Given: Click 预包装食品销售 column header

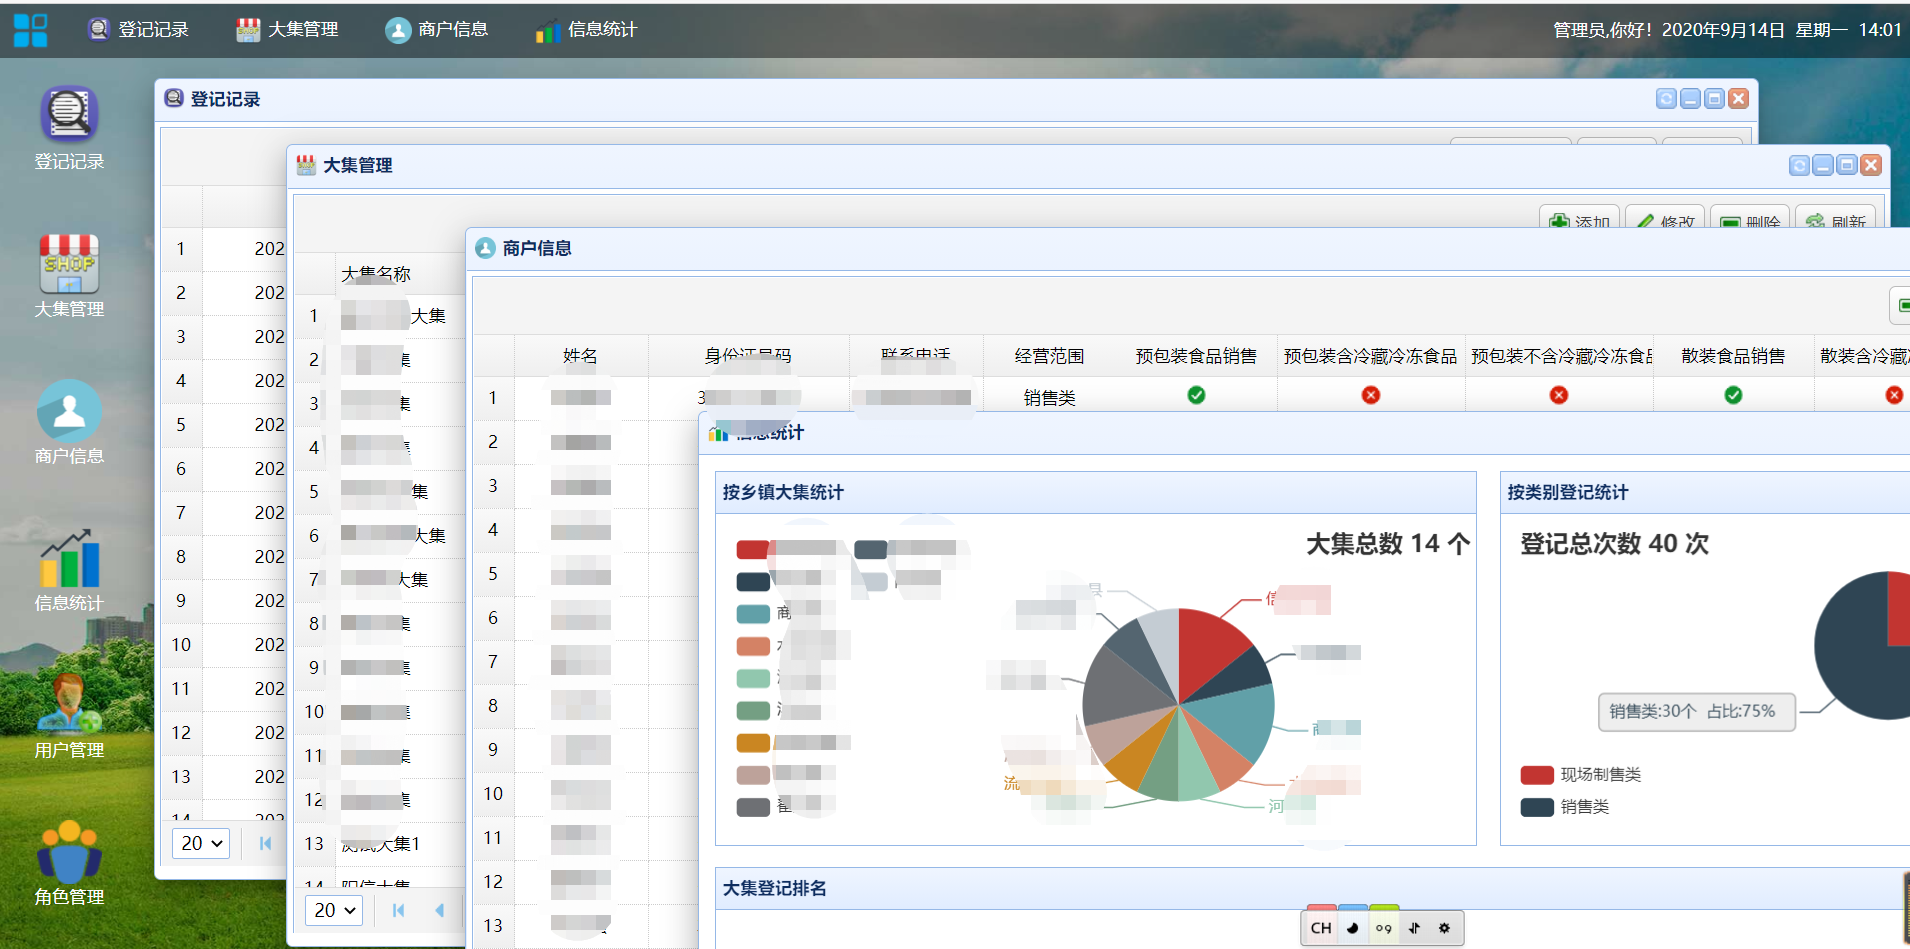Looking at the screenshot, I should click(x=1196, y=356).
